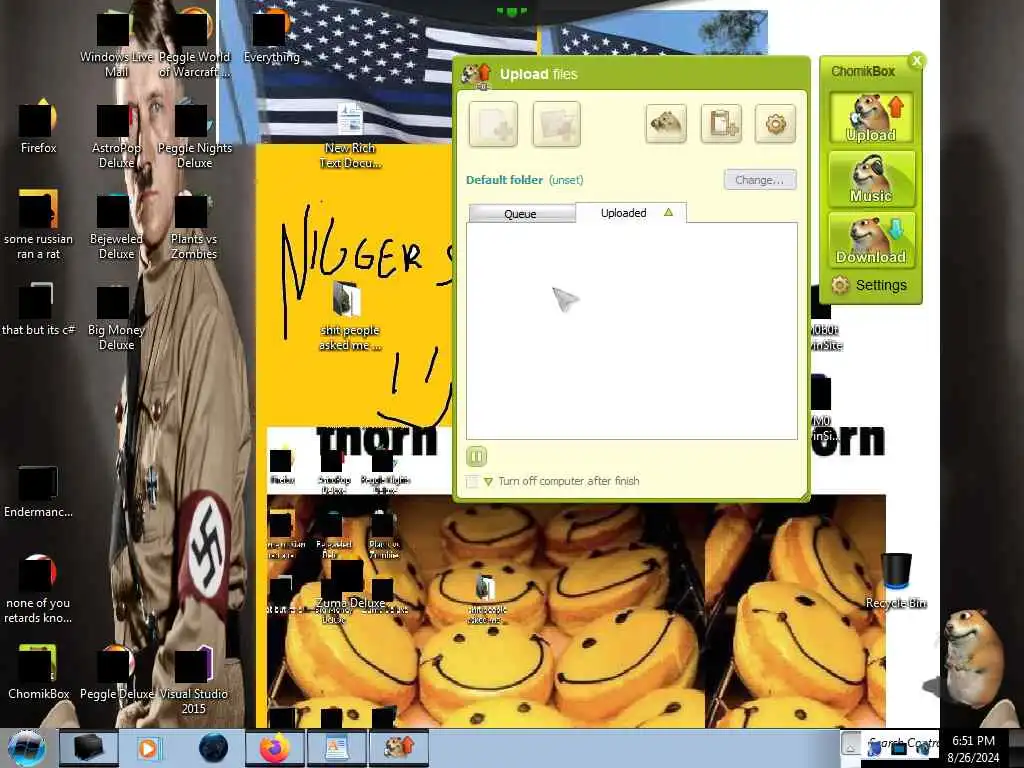Viewport: 1024px width, 768px height.
Task: Select the Peggle Deluxe desktop icon
Action: (116, 673)
